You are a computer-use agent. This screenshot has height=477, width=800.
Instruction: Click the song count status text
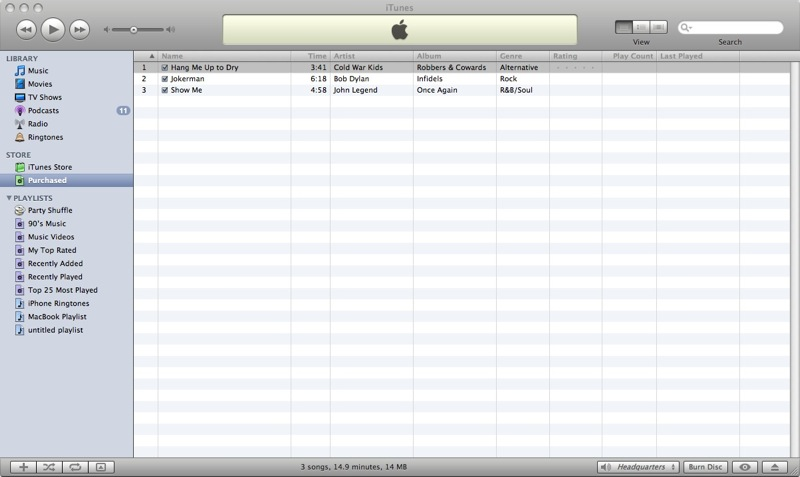tap(354, 467)
